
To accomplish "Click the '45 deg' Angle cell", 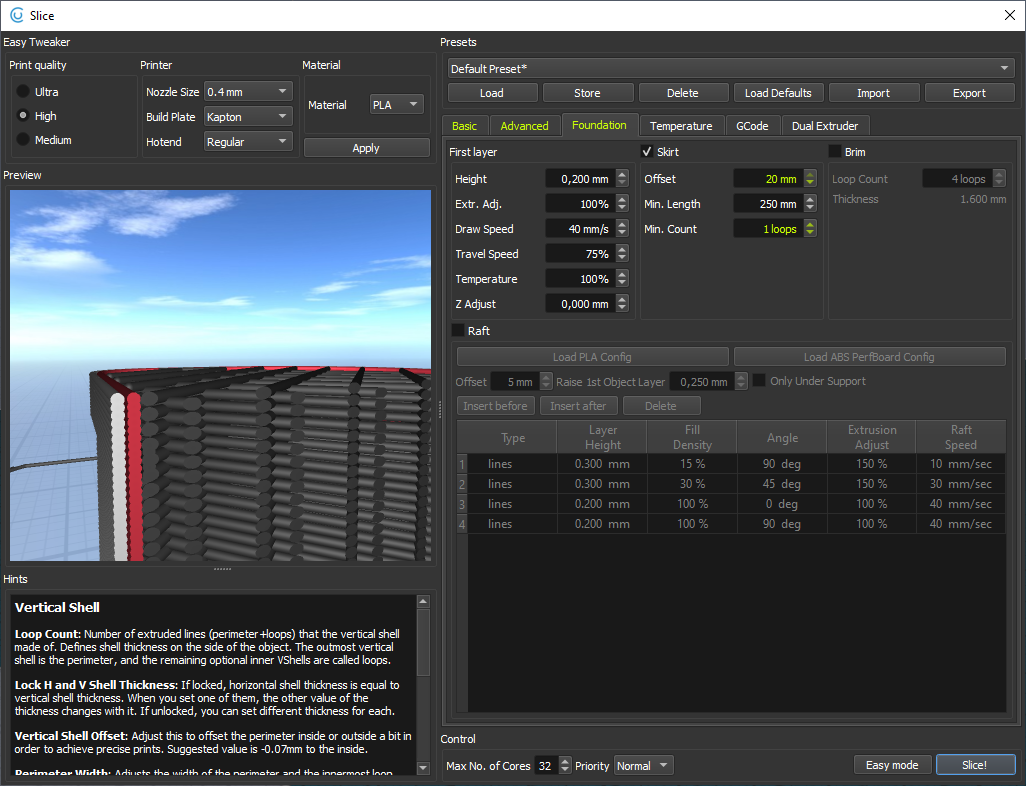I will (x=781, y=484).
